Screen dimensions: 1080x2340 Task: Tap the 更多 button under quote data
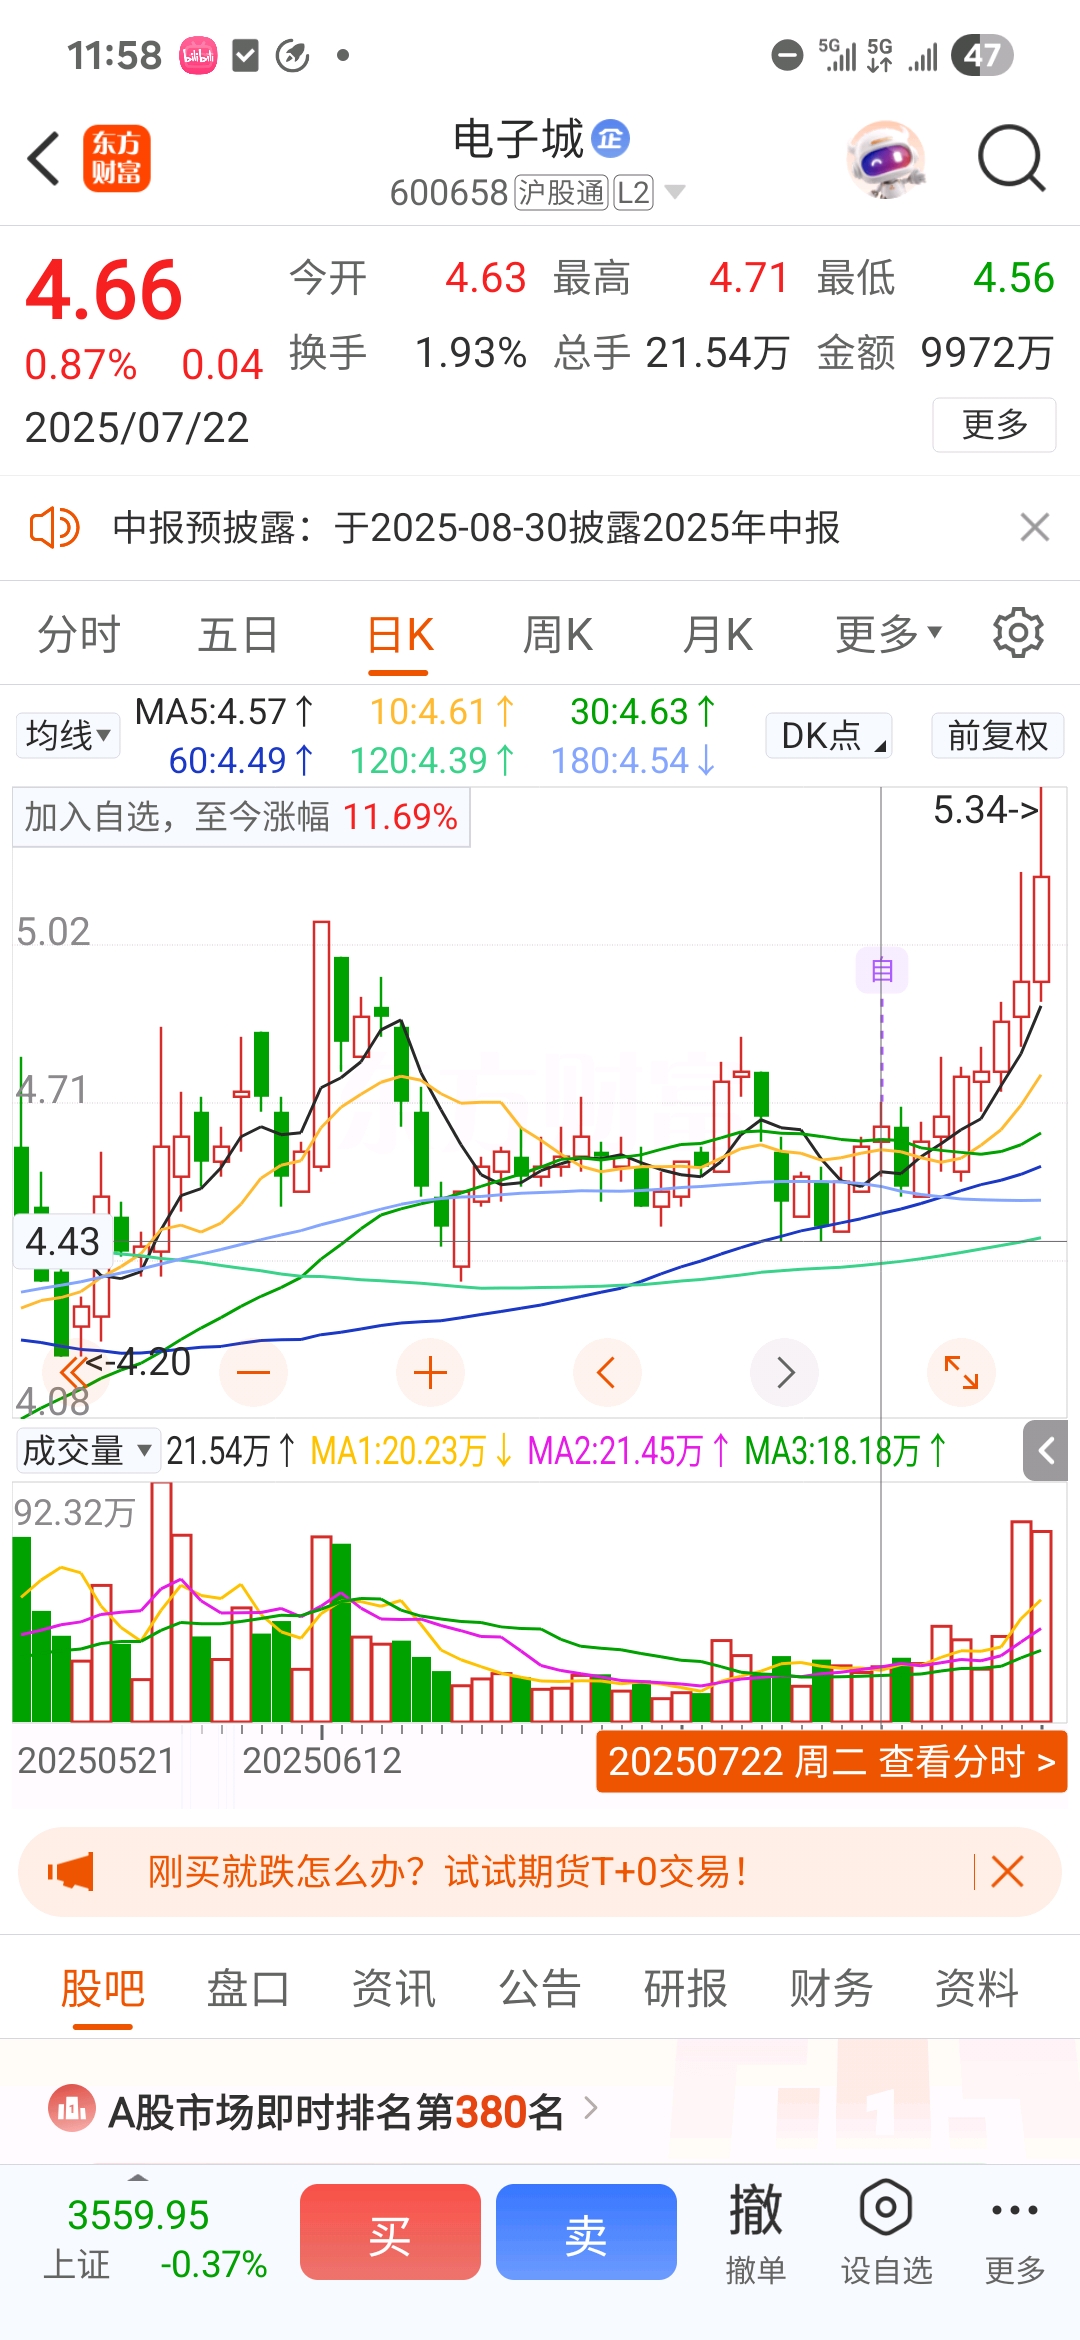click(994, 425)
